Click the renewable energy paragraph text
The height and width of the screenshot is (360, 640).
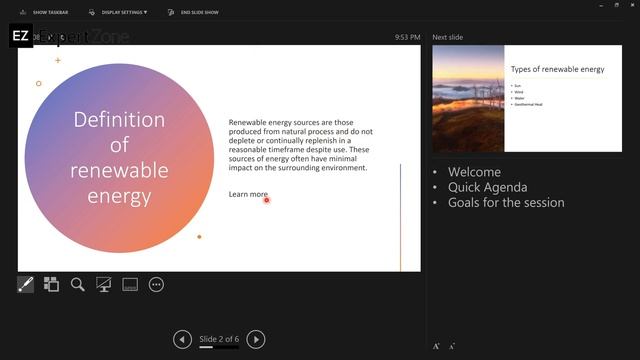301,145
